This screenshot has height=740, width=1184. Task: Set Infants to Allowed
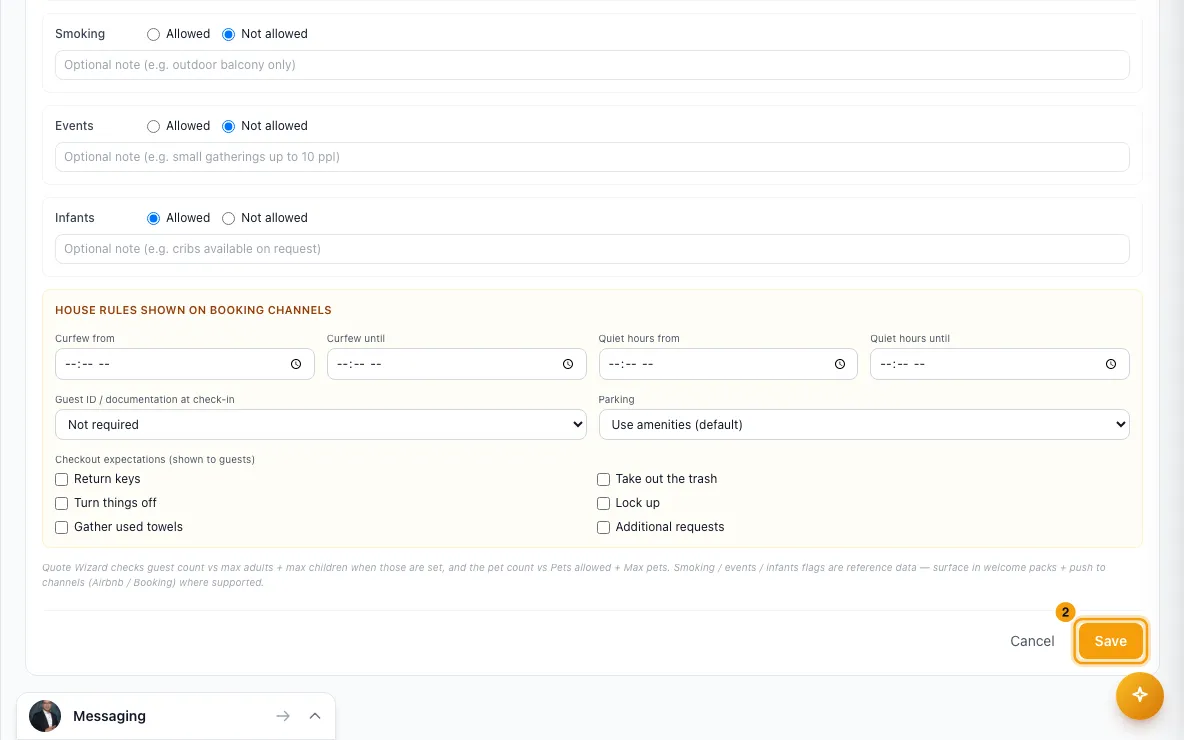click(x=153, y=218)
